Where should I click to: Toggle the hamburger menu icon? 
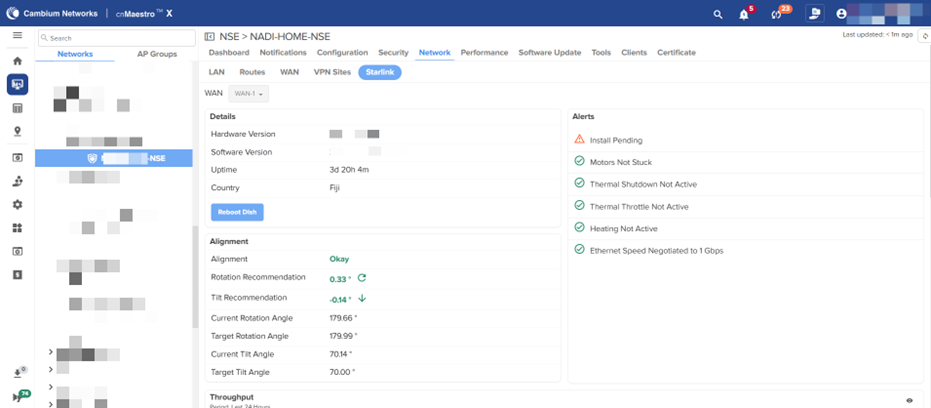coord(17,35)
